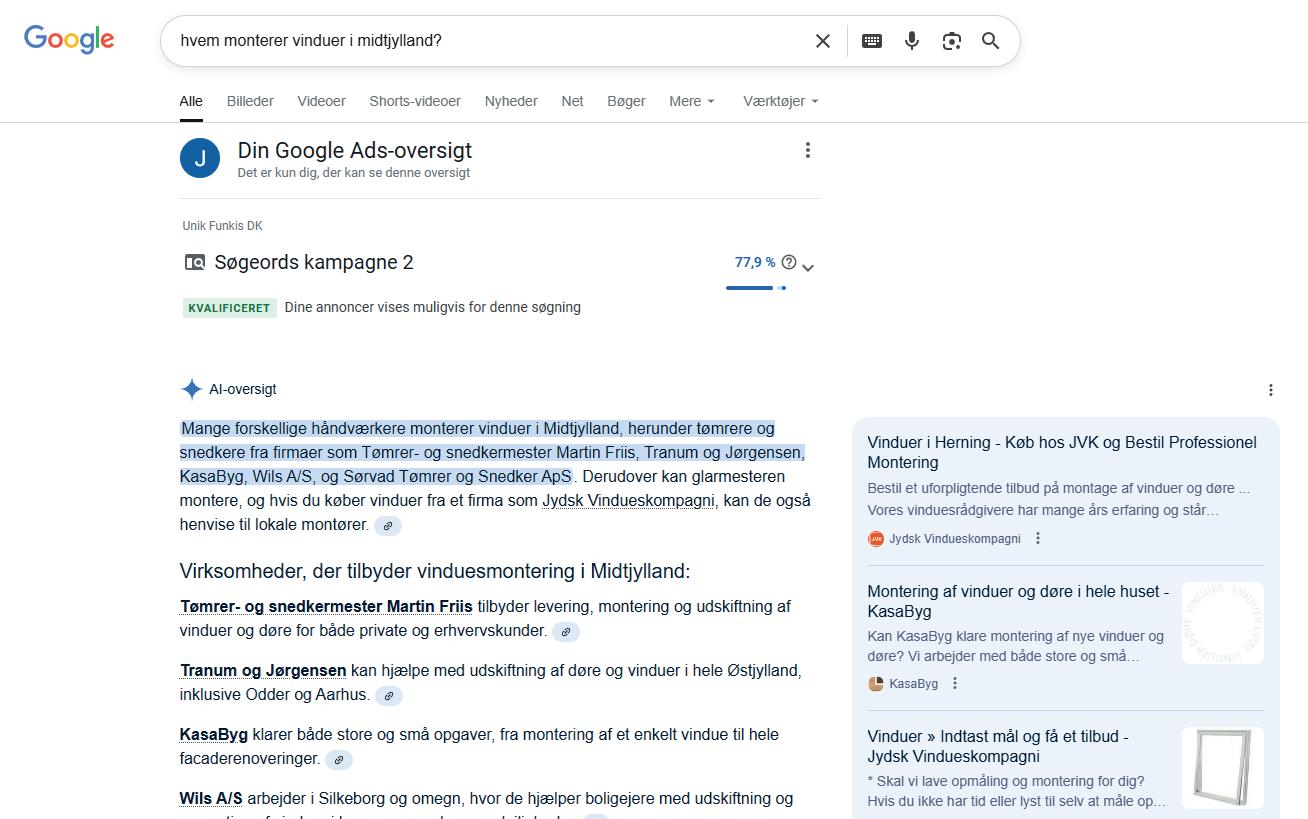Switch to the Net tab

click(x=572, y=101)
